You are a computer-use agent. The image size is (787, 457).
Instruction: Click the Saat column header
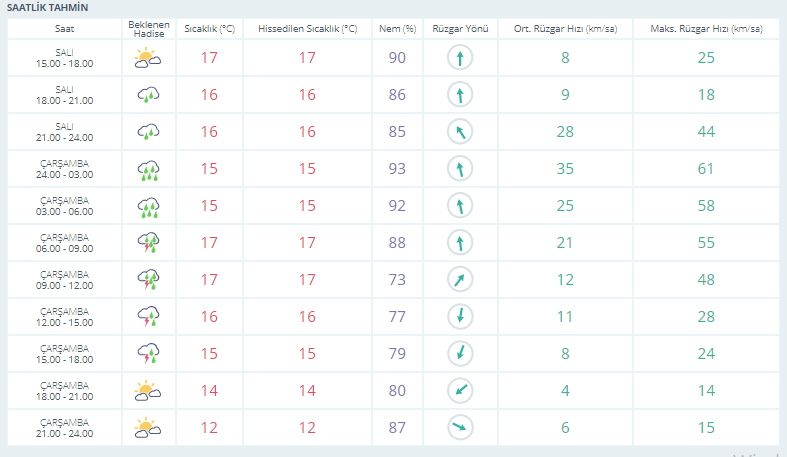point(64,29)
